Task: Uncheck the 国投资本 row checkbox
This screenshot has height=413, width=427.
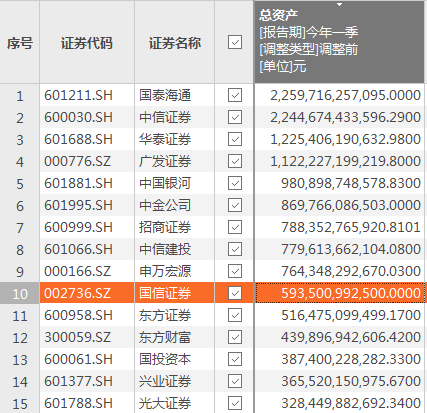Action: [x=235, y=359]
